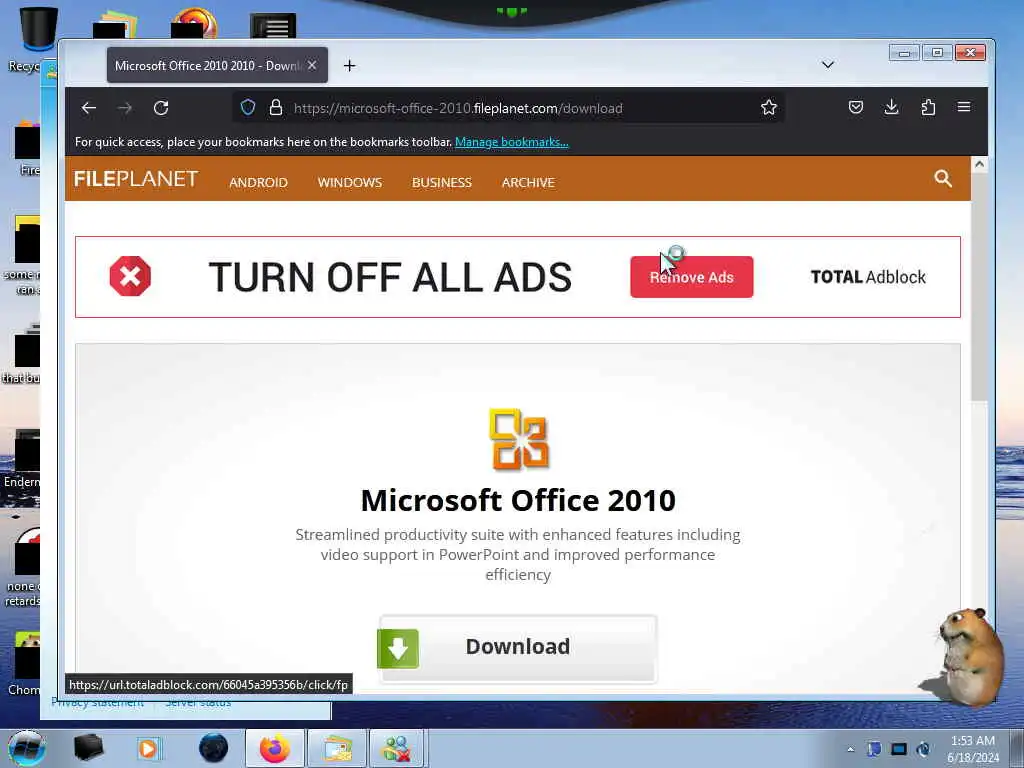This screenshot has width=1024, height=768.
Task: Open the WINDOWS menu item
Action: (349, 182)
